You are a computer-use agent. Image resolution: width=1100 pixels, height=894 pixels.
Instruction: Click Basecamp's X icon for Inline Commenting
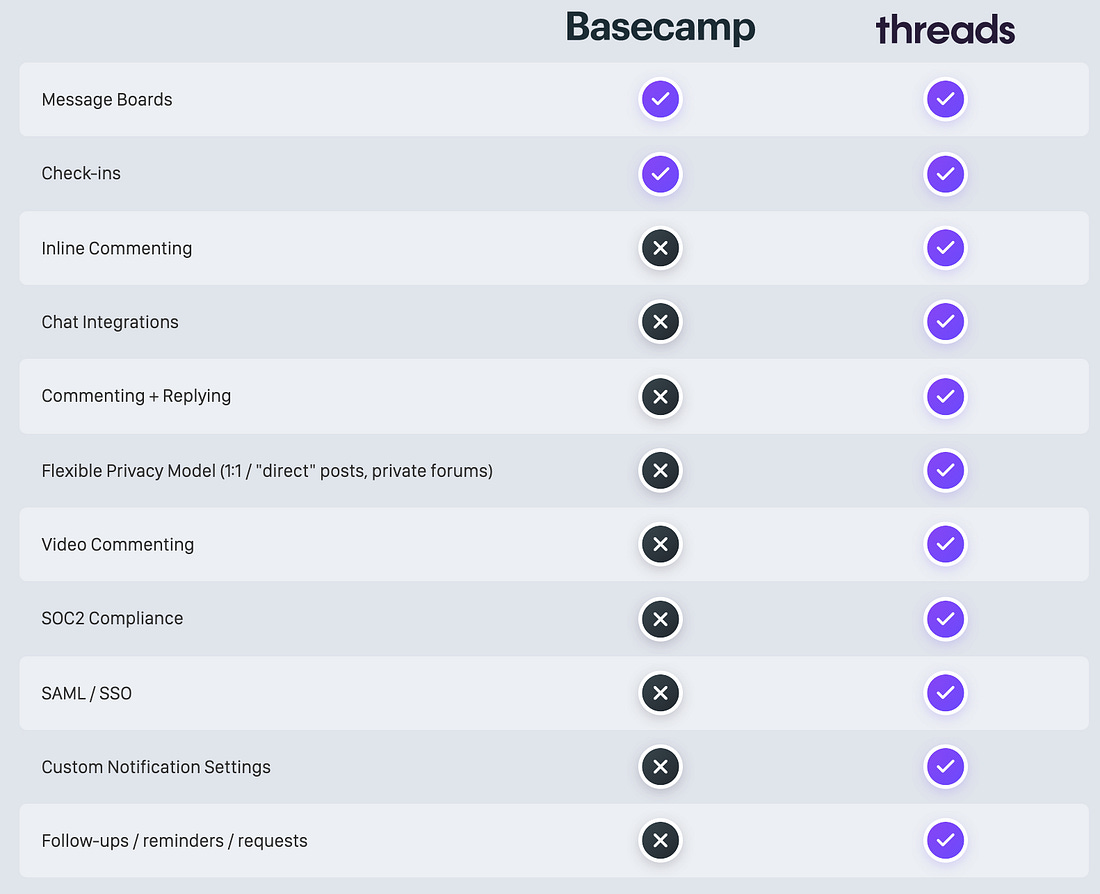point(660,248)
